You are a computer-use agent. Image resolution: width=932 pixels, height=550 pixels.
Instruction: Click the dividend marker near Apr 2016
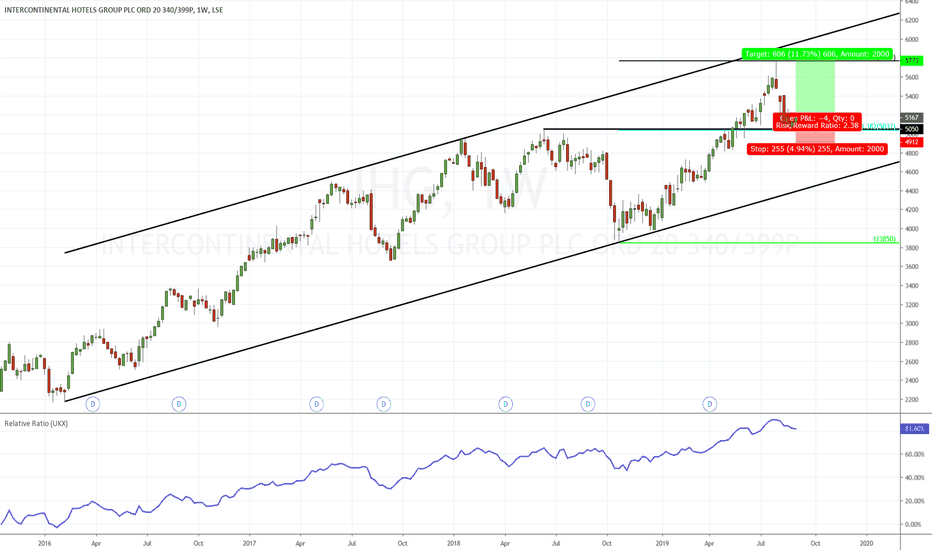[x=93, y=404]
